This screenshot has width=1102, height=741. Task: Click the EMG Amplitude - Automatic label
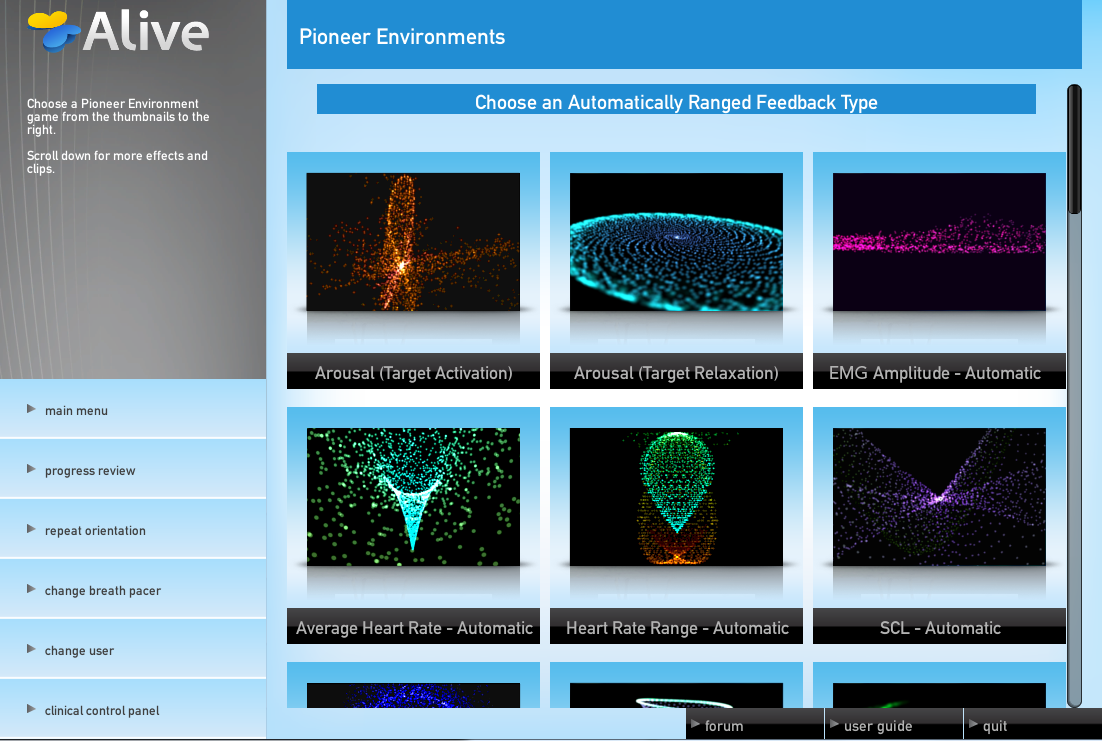pos(935,373)
